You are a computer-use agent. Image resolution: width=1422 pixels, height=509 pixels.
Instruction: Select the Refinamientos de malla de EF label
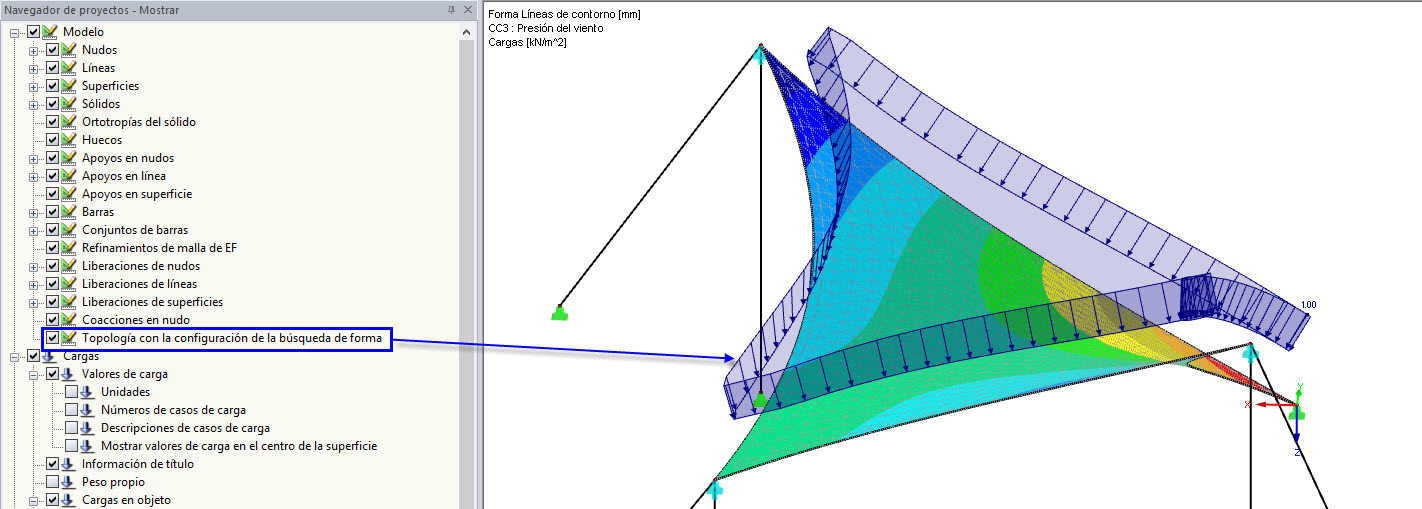(x=159, y=248)
